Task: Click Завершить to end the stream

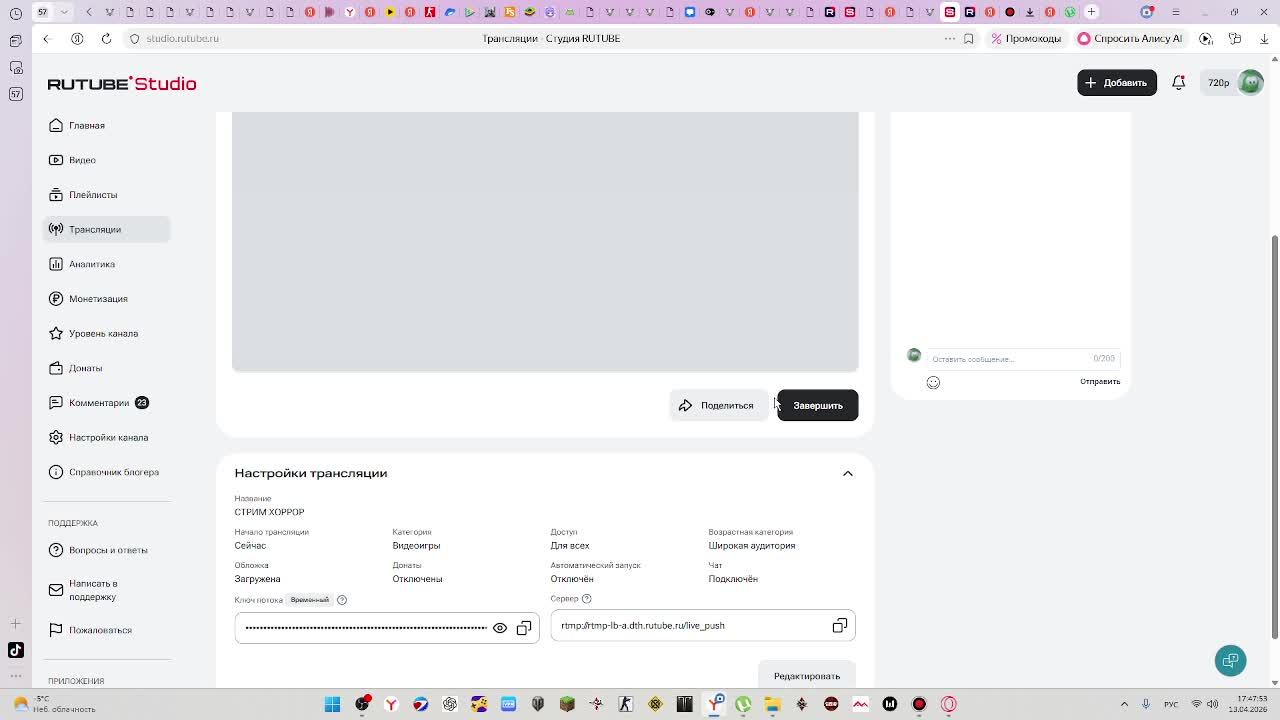Action: (x=817, y=405)
